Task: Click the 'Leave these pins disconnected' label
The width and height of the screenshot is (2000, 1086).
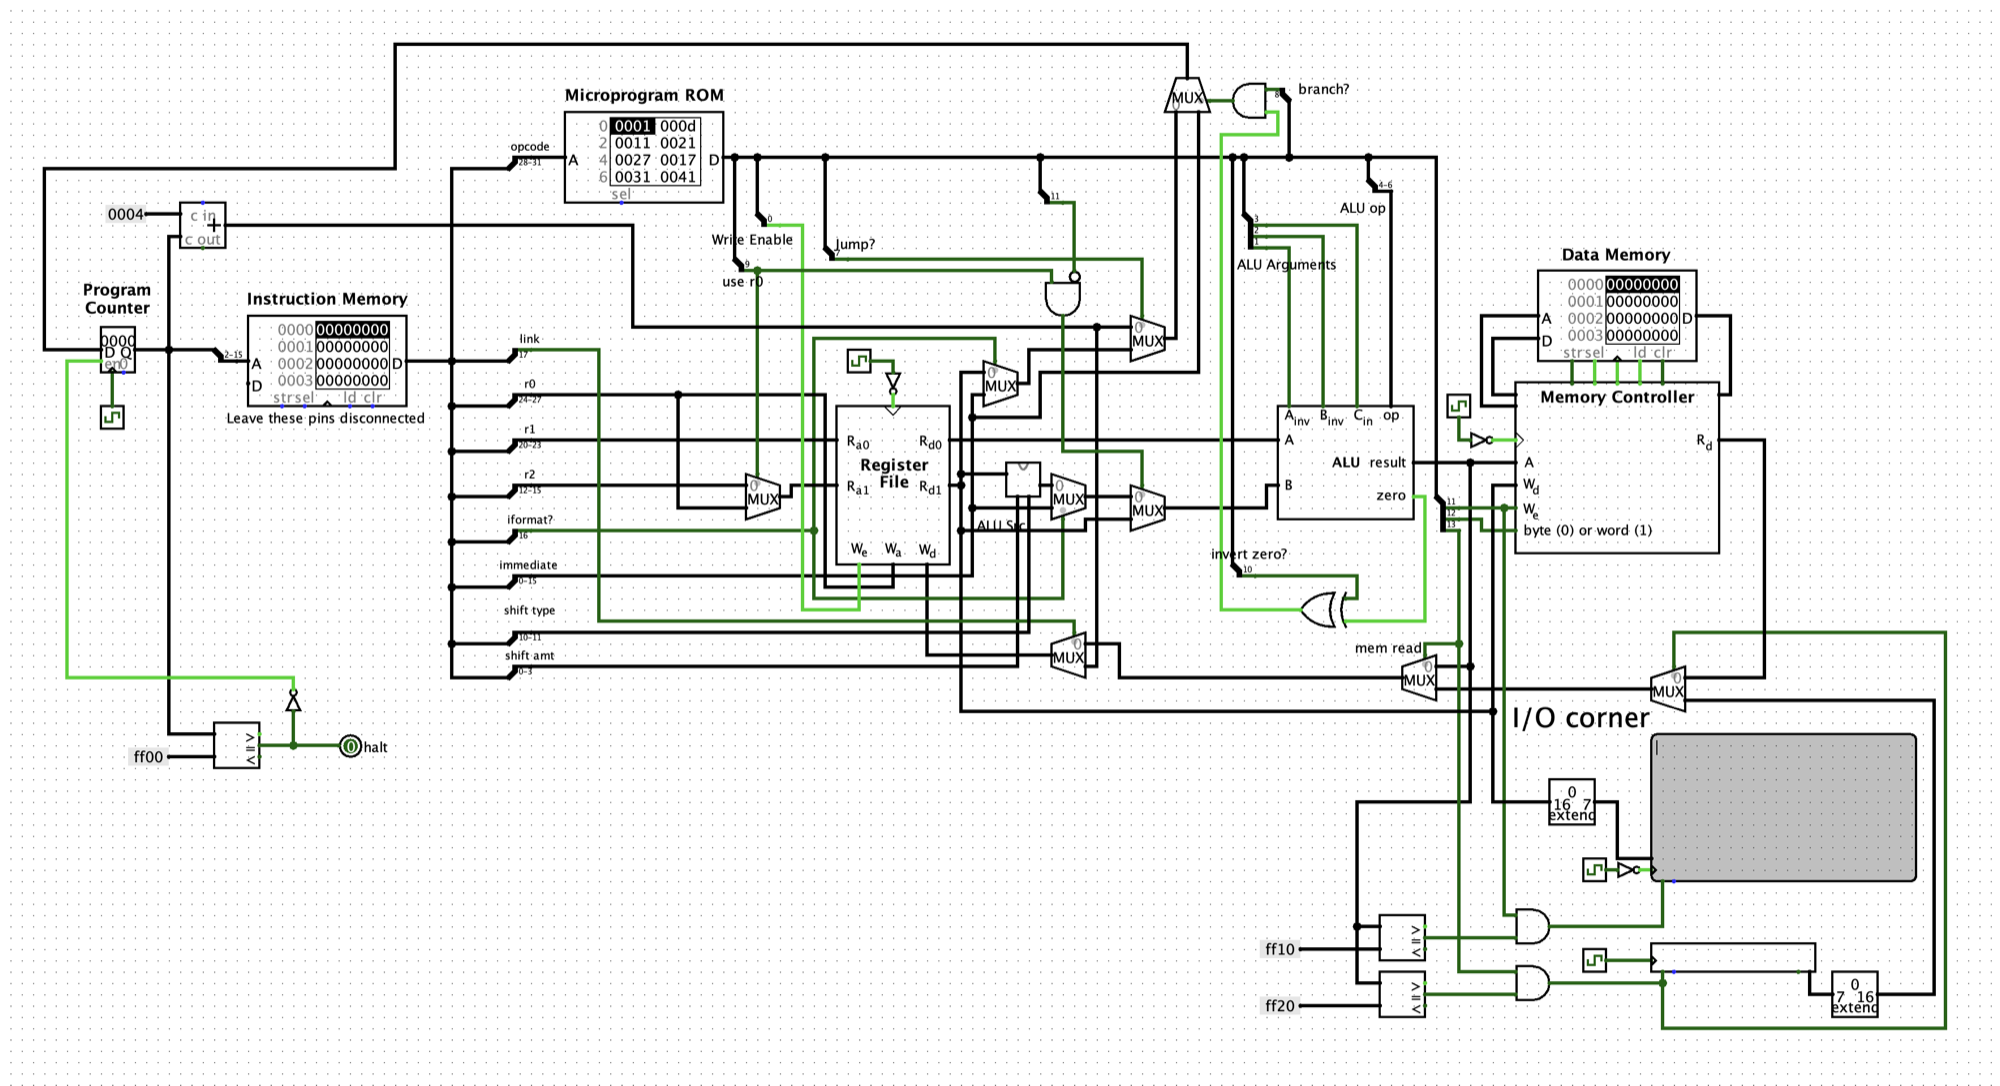Action: tap(325, 419)
